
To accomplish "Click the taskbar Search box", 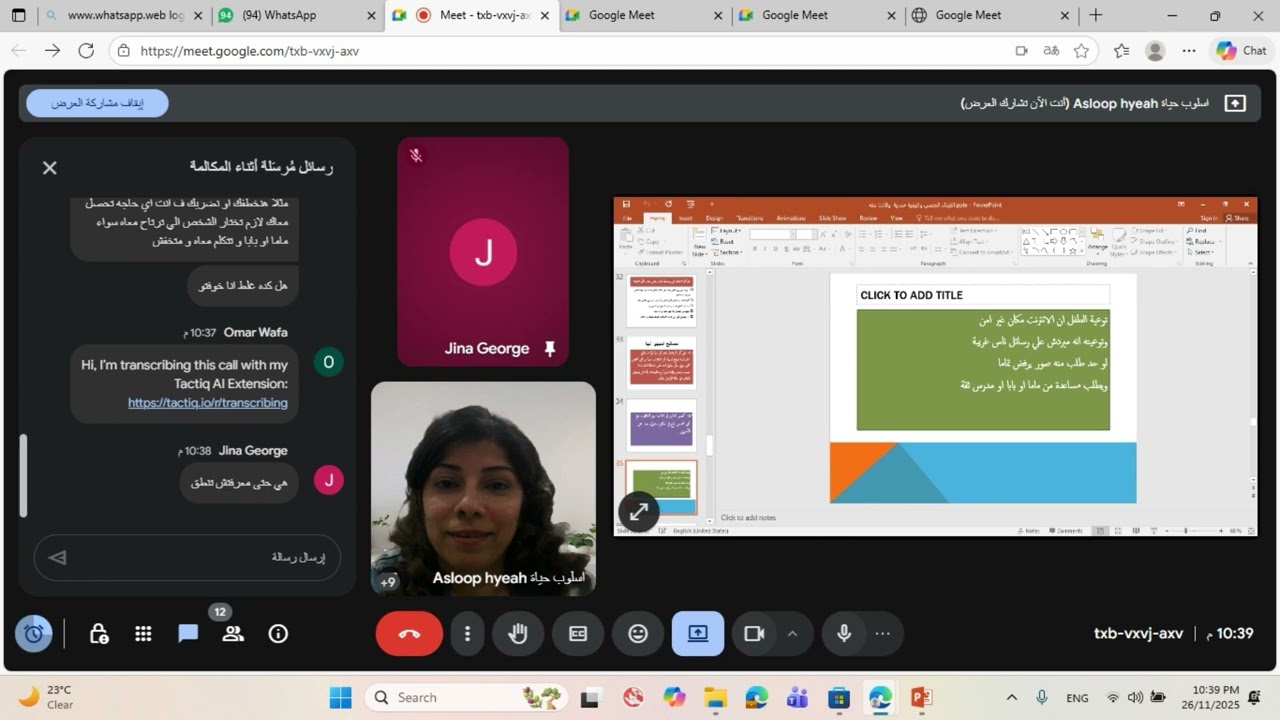I will click(466, 697).
